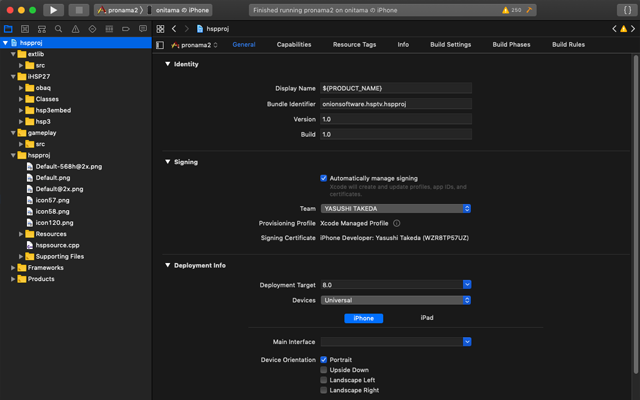Enable Landscape Right orientation
This screenshot has height=400, width=640.
click(x=324, y=390)
